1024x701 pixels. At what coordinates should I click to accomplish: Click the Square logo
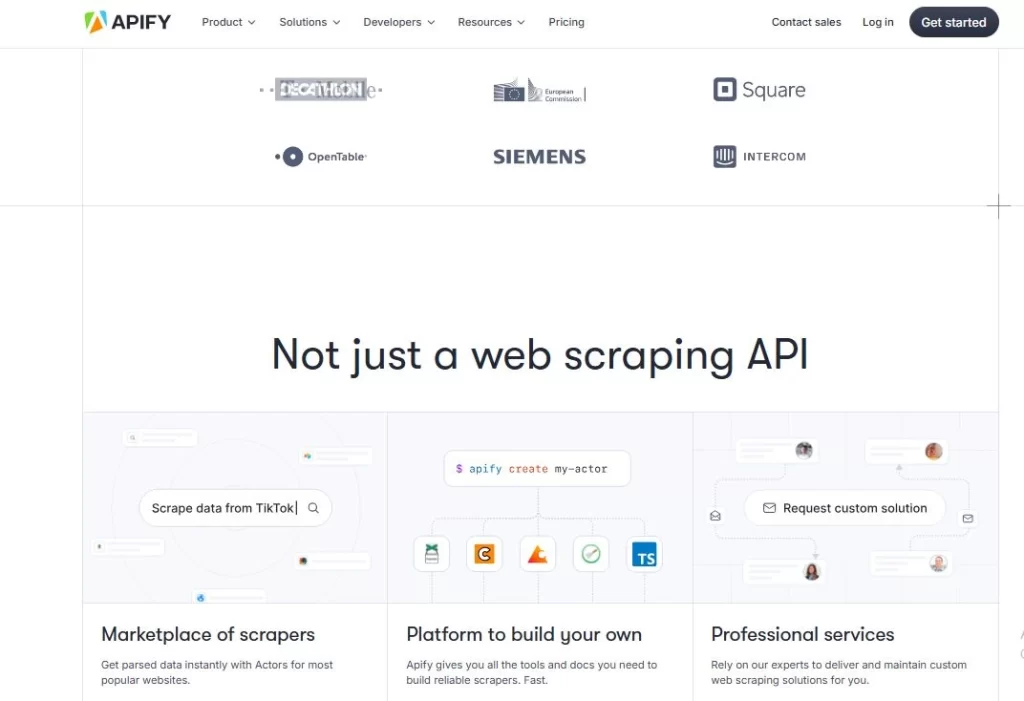[x=759, y=90]
